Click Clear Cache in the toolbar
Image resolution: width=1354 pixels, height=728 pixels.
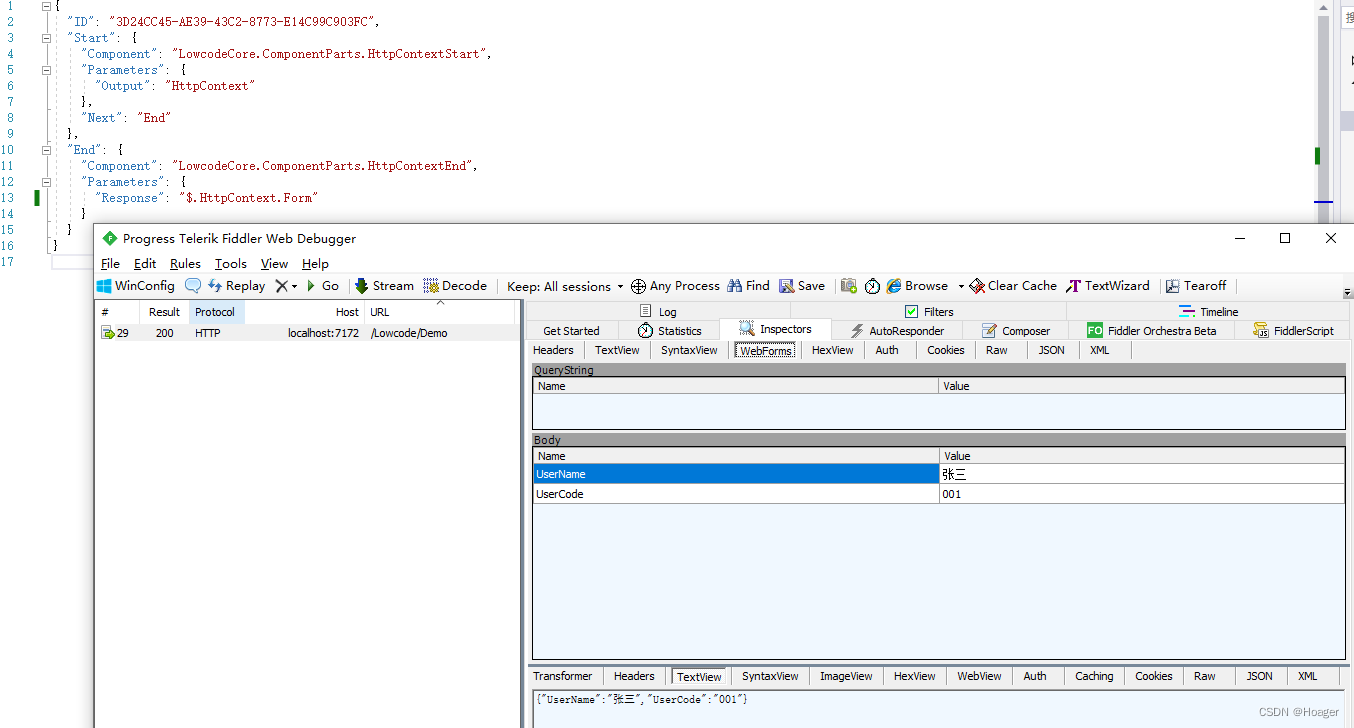click(1013, 286)
